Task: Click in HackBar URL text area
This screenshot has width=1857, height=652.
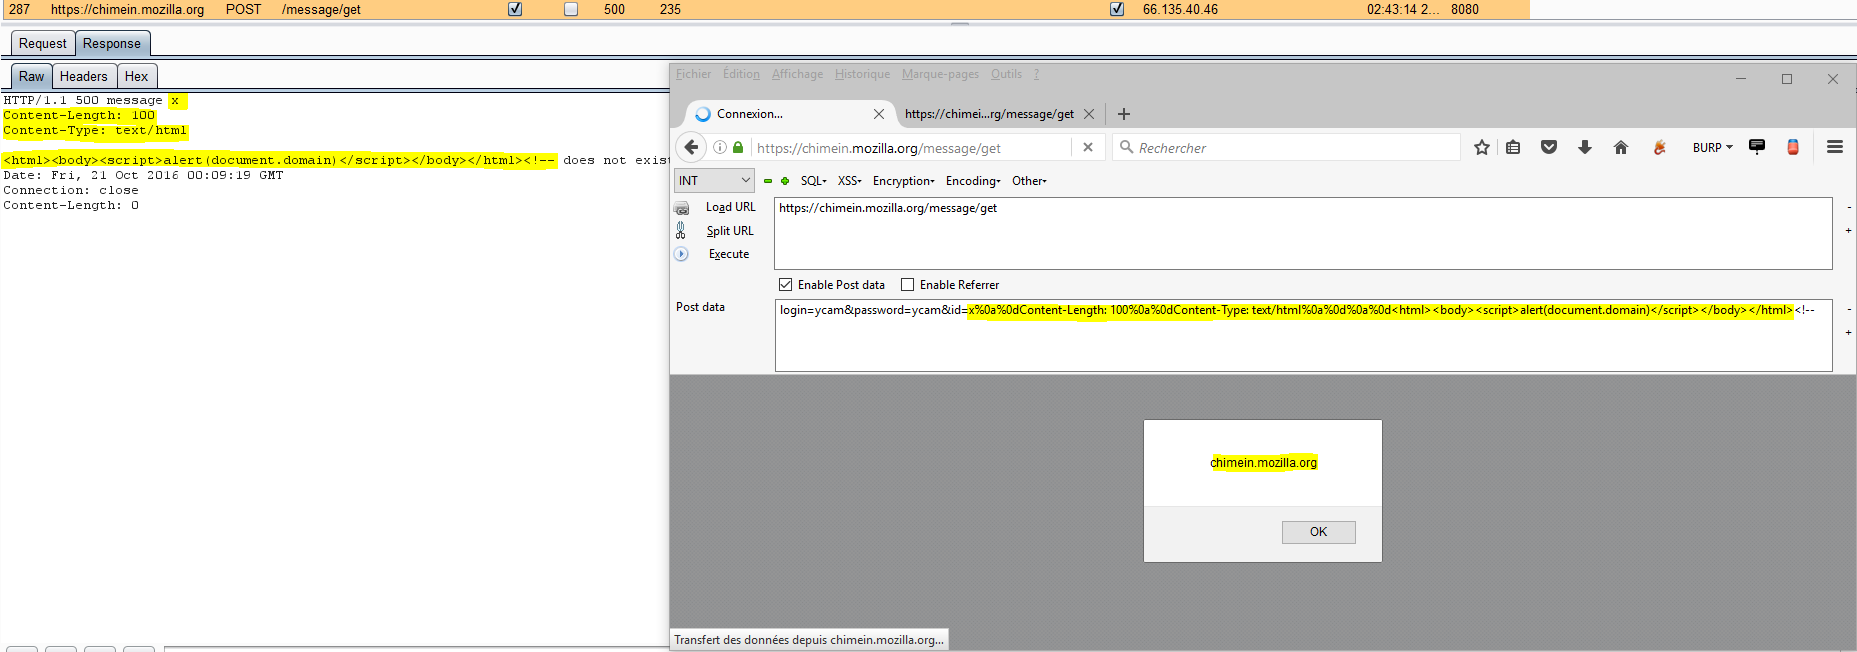Action: pyautogui.click(x=1303, y=233)
